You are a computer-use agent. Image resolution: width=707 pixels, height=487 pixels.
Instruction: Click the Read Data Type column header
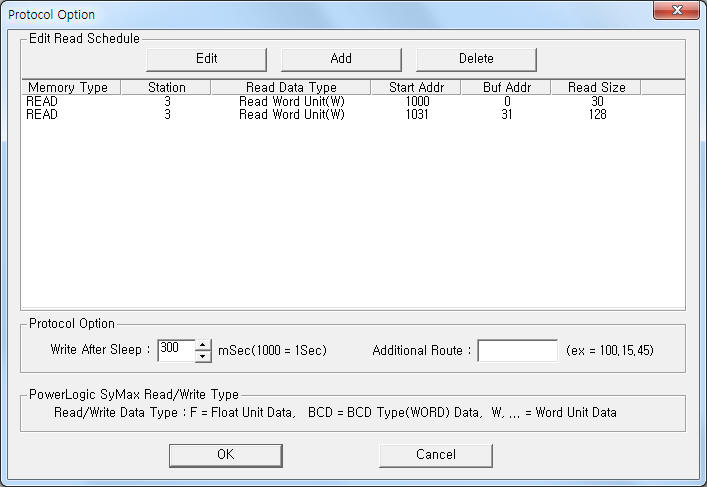[x=291, y=88]
